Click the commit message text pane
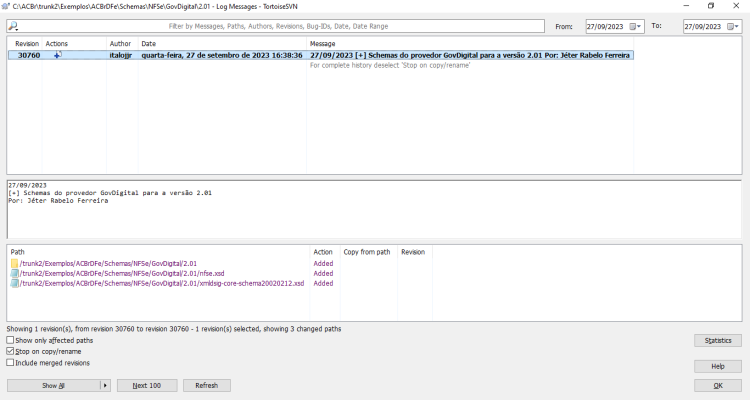Screen dimensions: 750x400 (374, 210)
